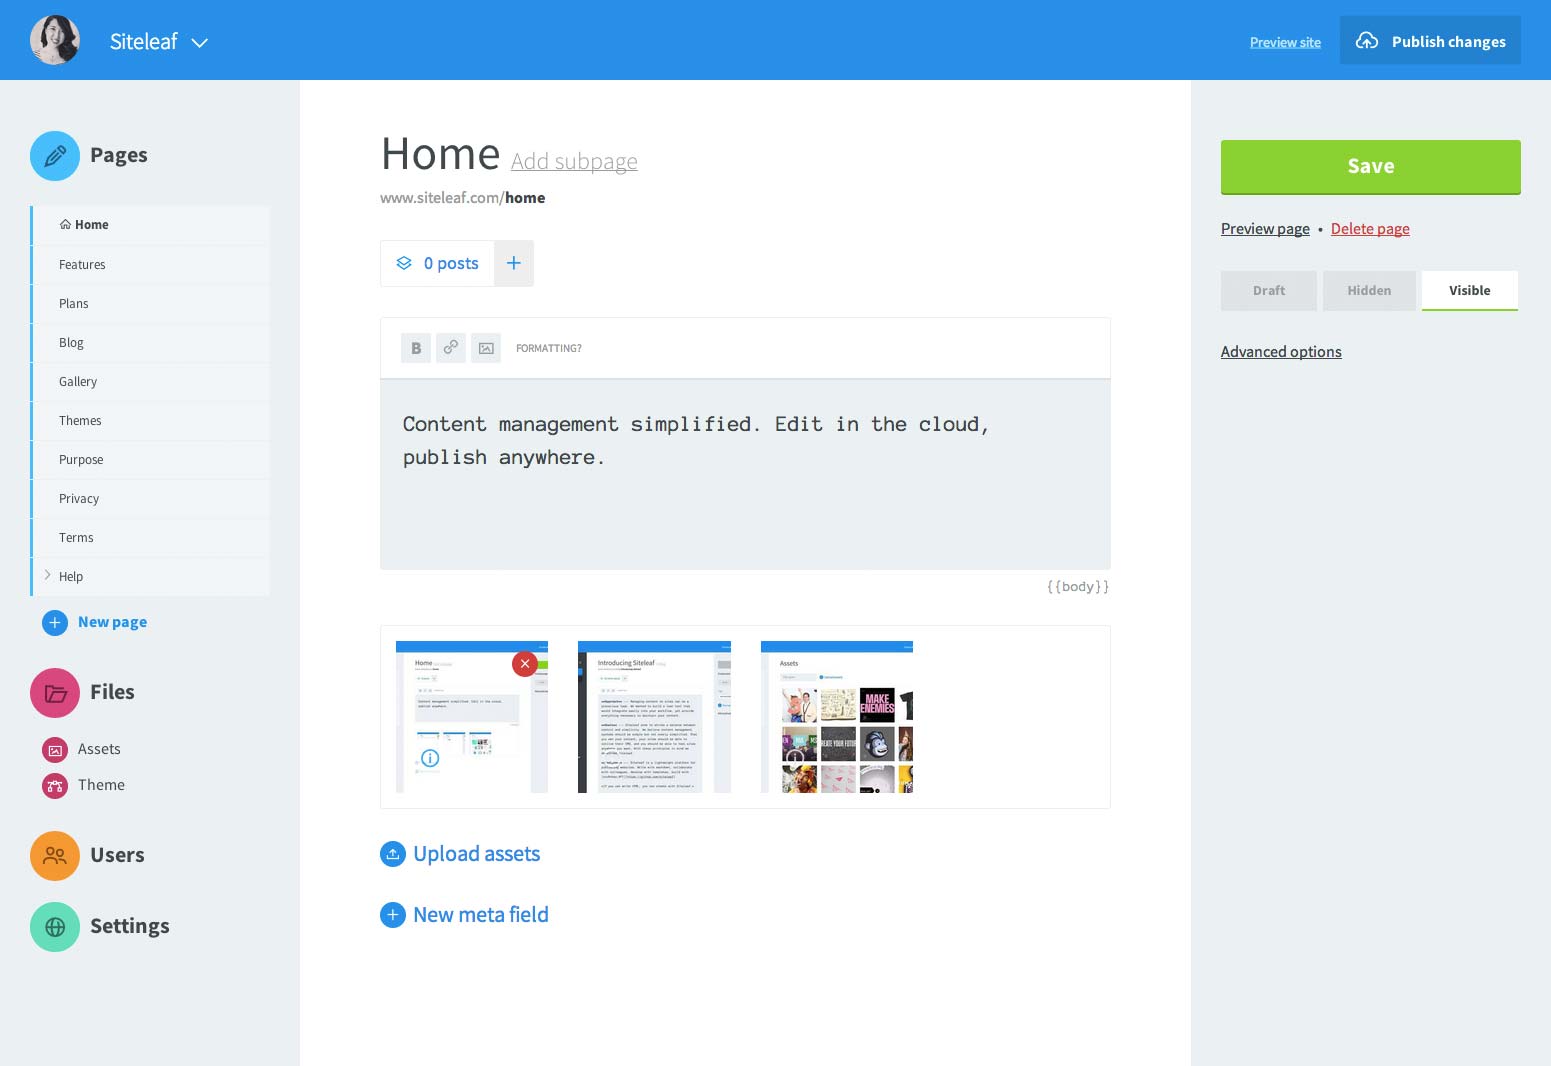Open the Users section heading
This screenshot has width=1551, height=1066.
(117, 855)
